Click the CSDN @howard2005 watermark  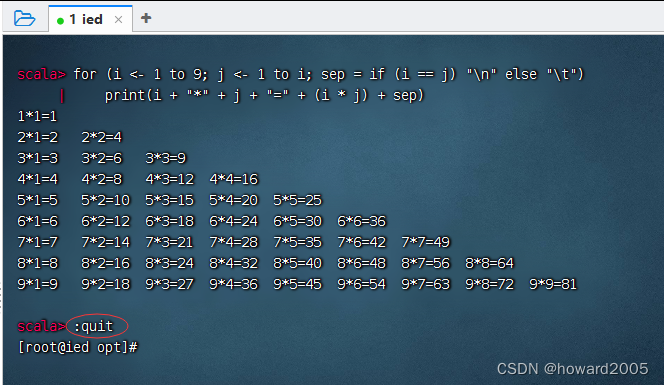572,369
